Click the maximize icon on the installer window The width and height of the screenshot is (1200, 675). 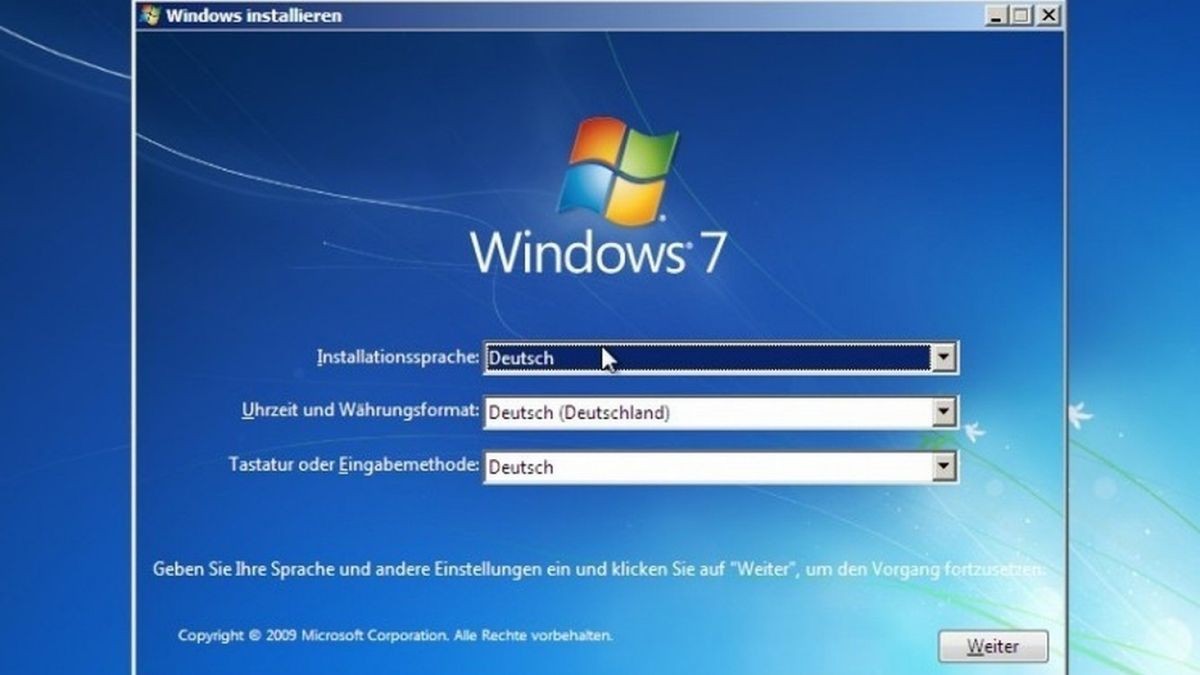pos(1020,16)
